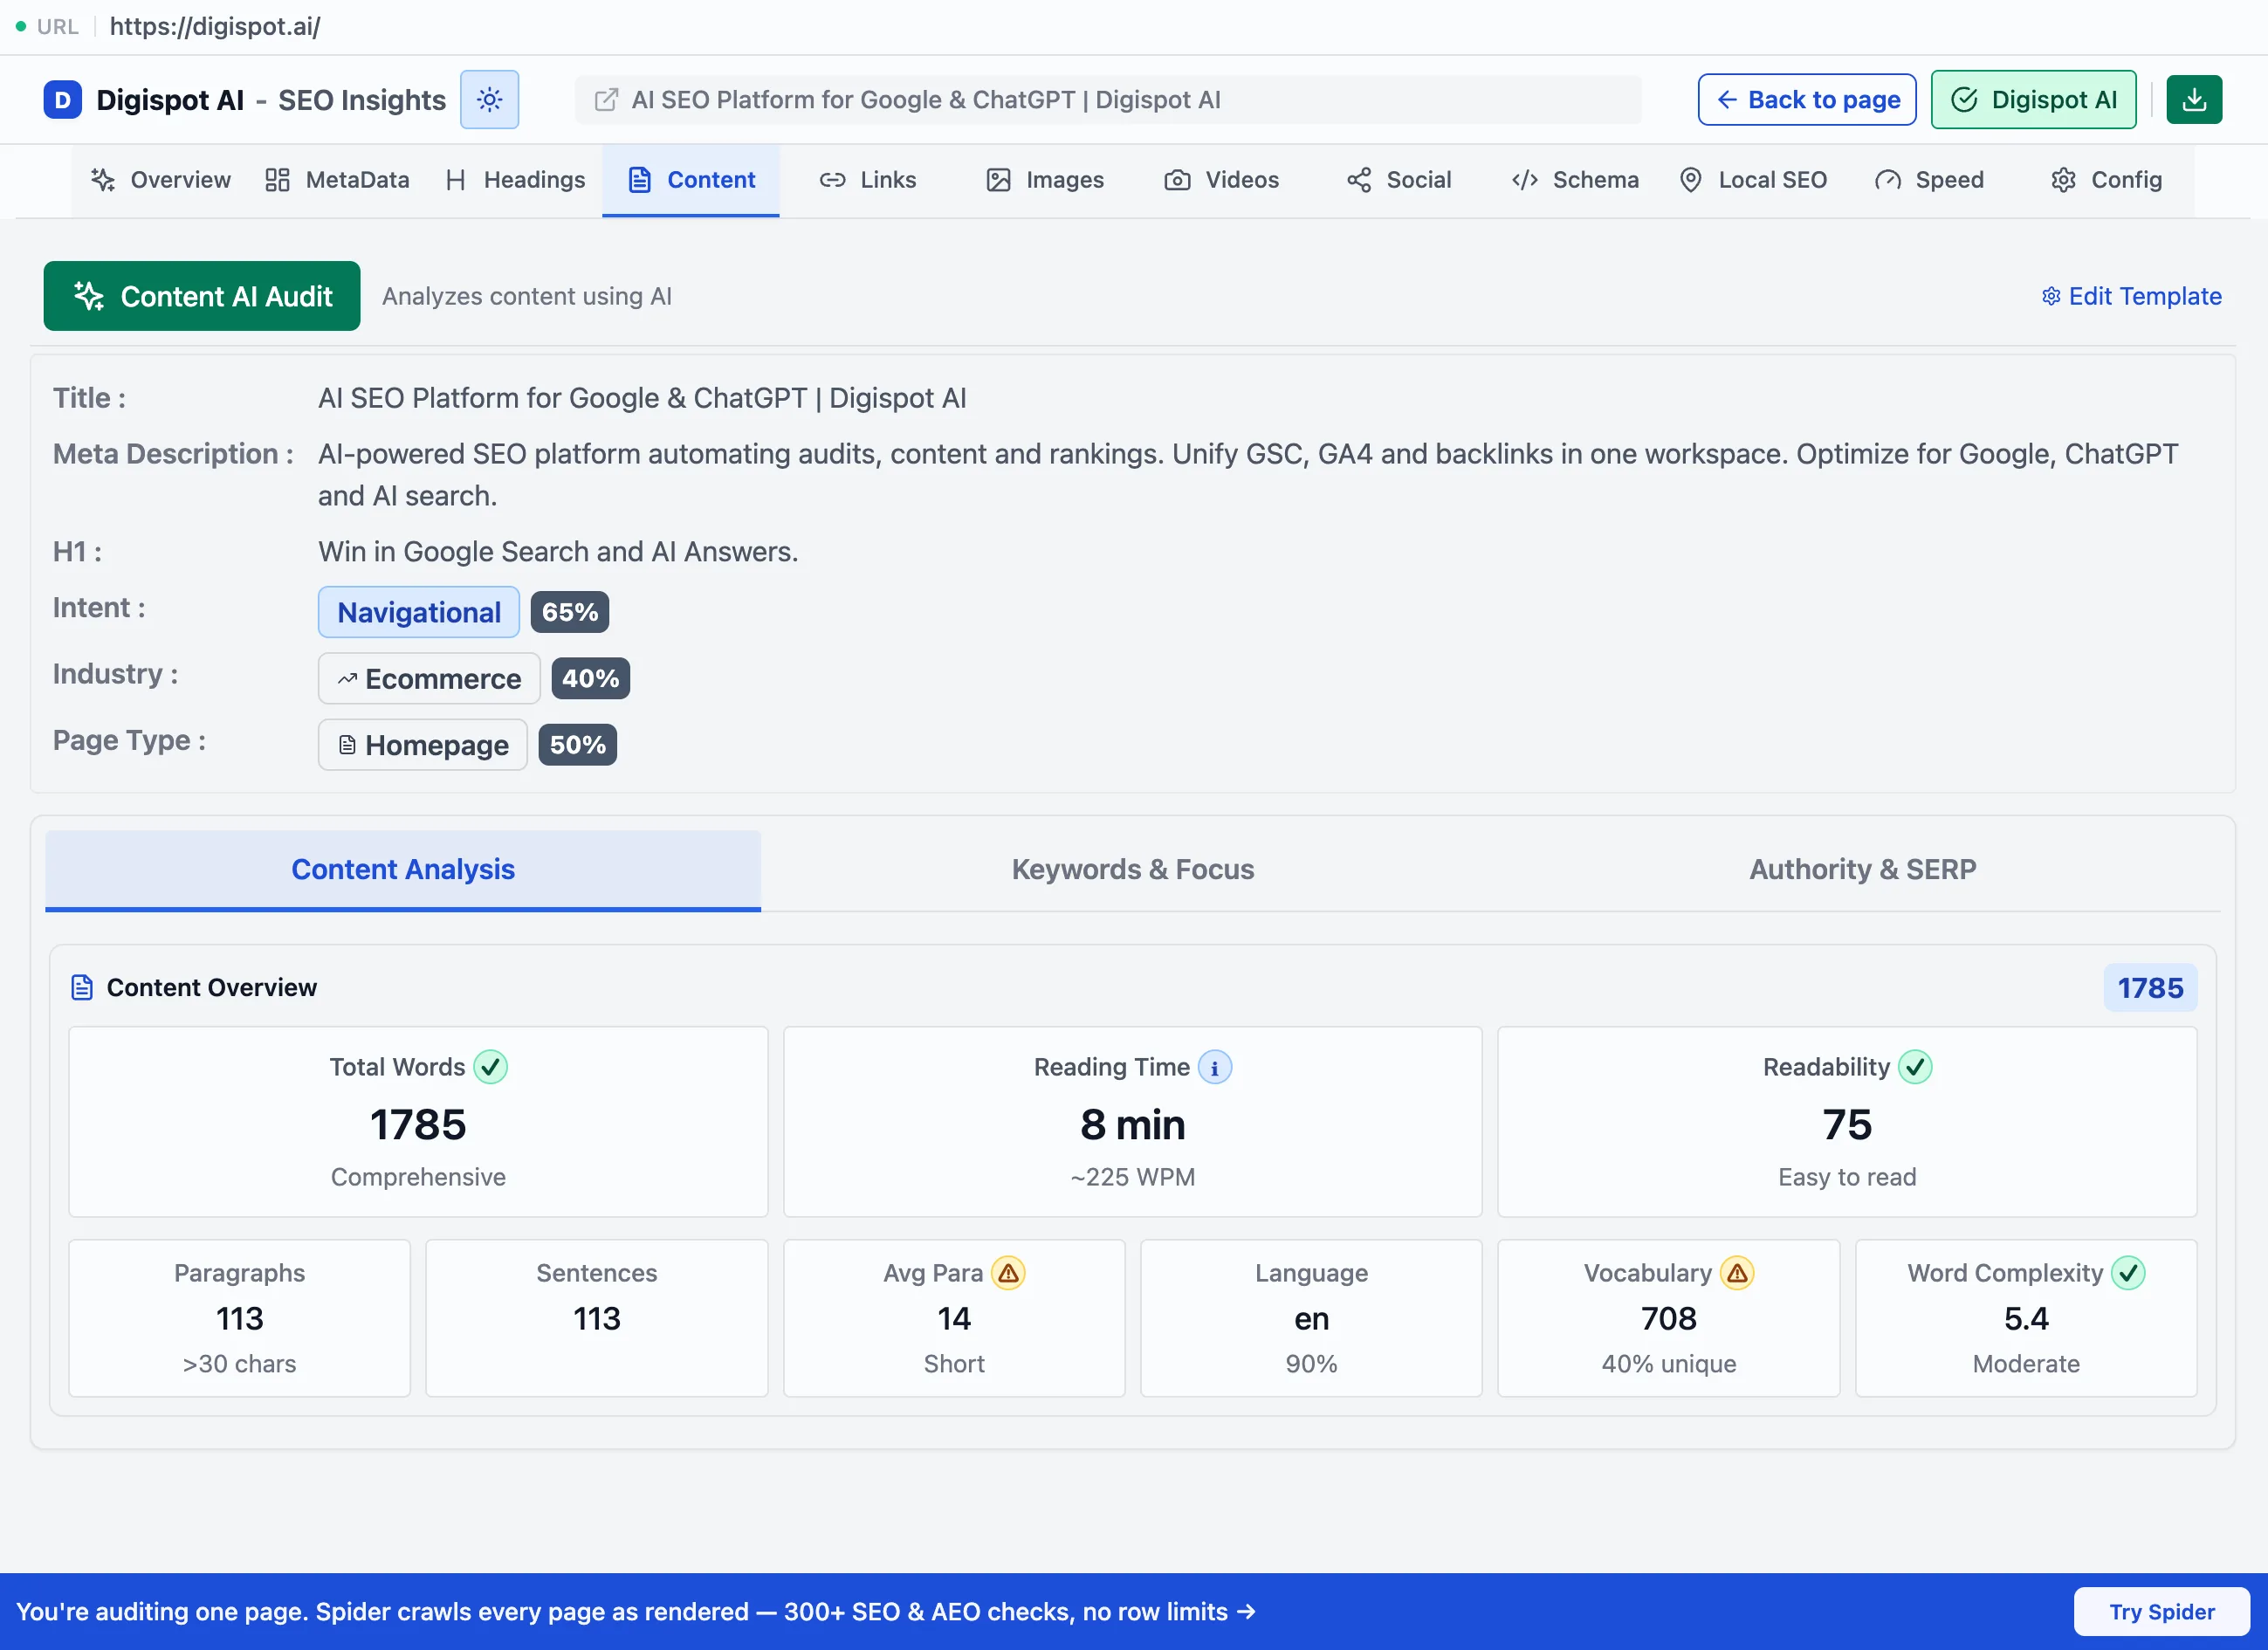The height and width of the screenshot is (1650, 2268).
Task: Click the Navigational intent badge
Action: click(419, 612)
